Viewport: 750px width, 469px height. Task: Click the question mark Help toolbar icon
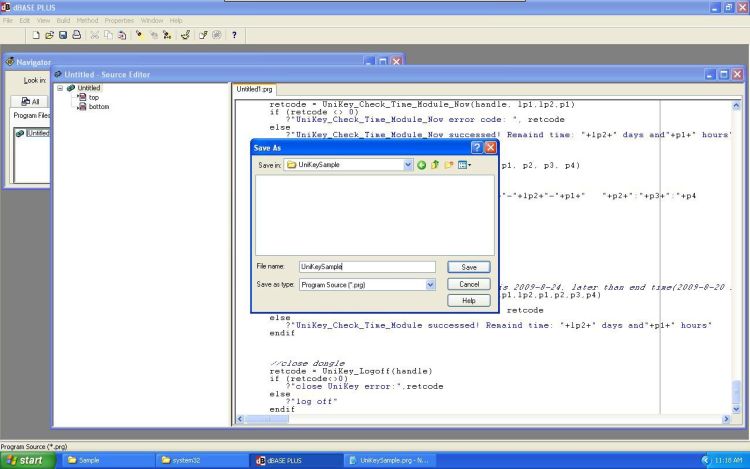tap(234, 35)
